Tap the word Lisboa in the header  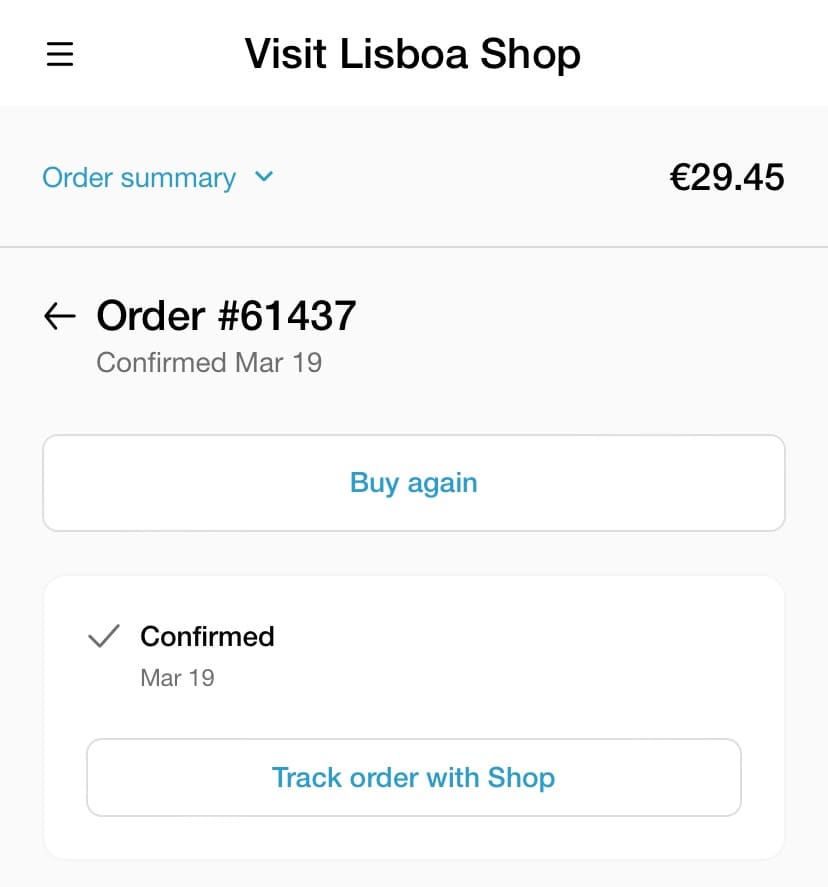(x=405, y=54)
